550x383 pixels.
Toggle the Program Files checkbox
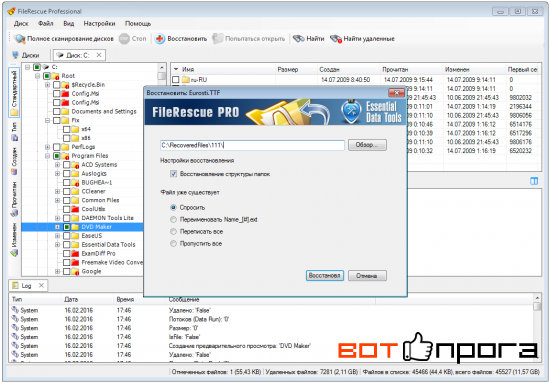click(56, 156)
